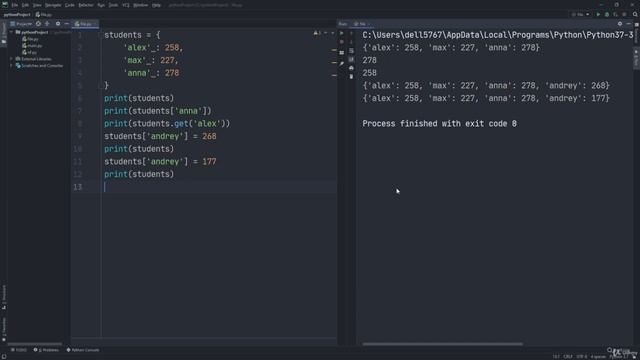Click the warnings indicator in editor corner

pyautogui.click(x=317, y=33)
